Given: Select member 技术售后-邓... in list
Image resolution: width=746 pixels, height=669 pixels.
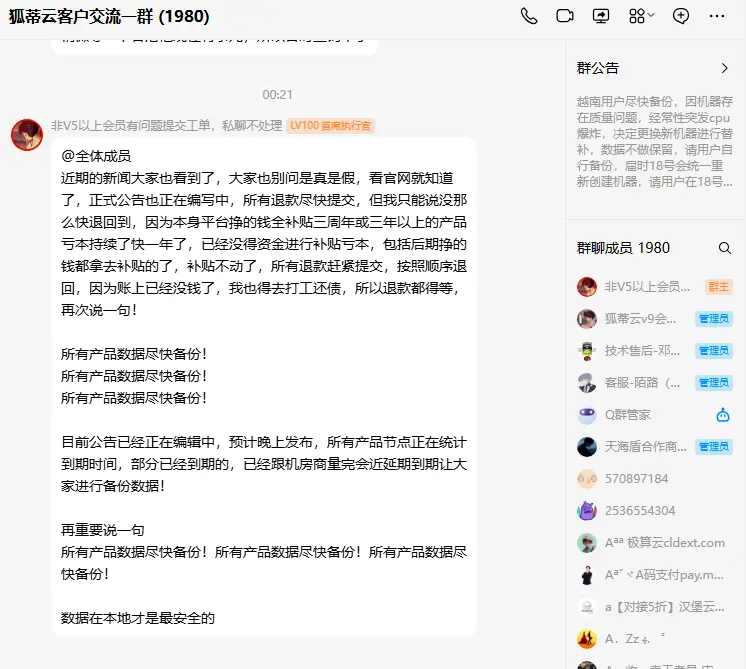Looking at the screenshot, I should click(x=655, y=351).
